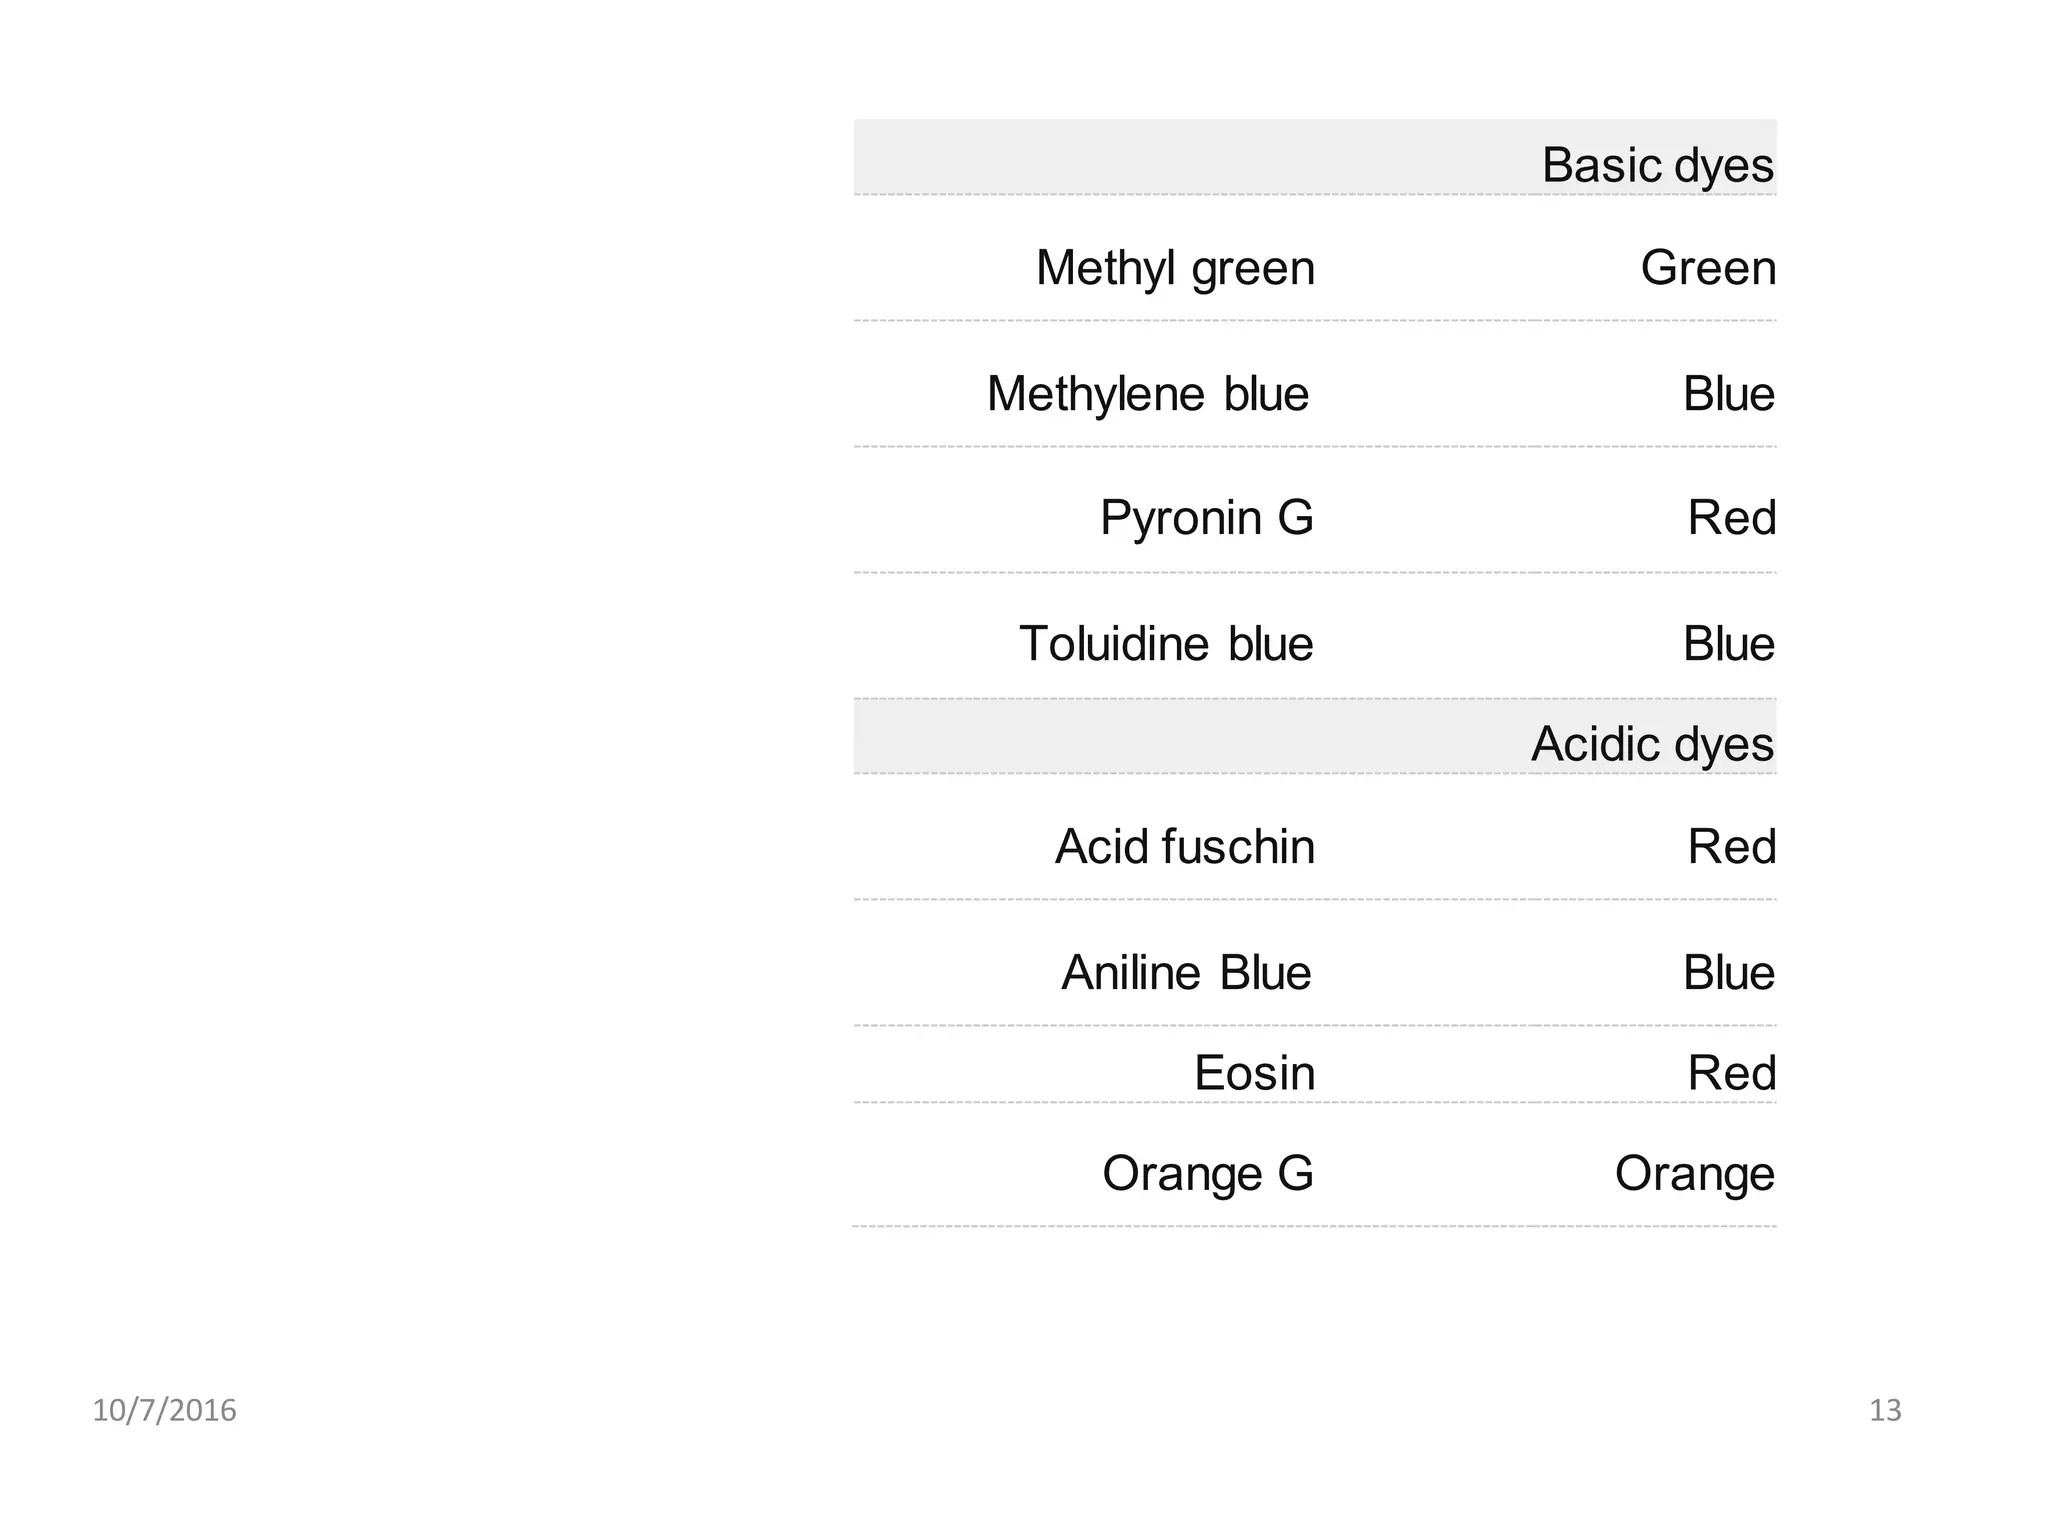
Task: Click "Red" next to Acid fuschin
Action: coord(1731,847)
